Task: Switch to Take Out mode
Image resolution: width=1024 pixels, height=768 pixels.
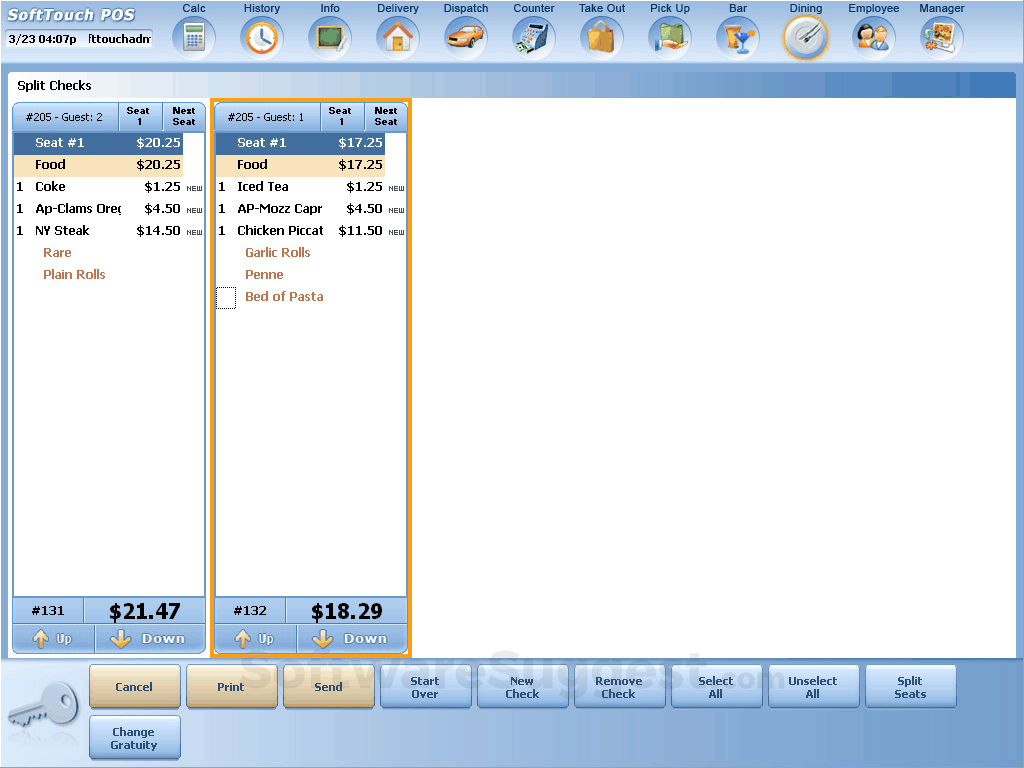Action: (x=601, y=37)
